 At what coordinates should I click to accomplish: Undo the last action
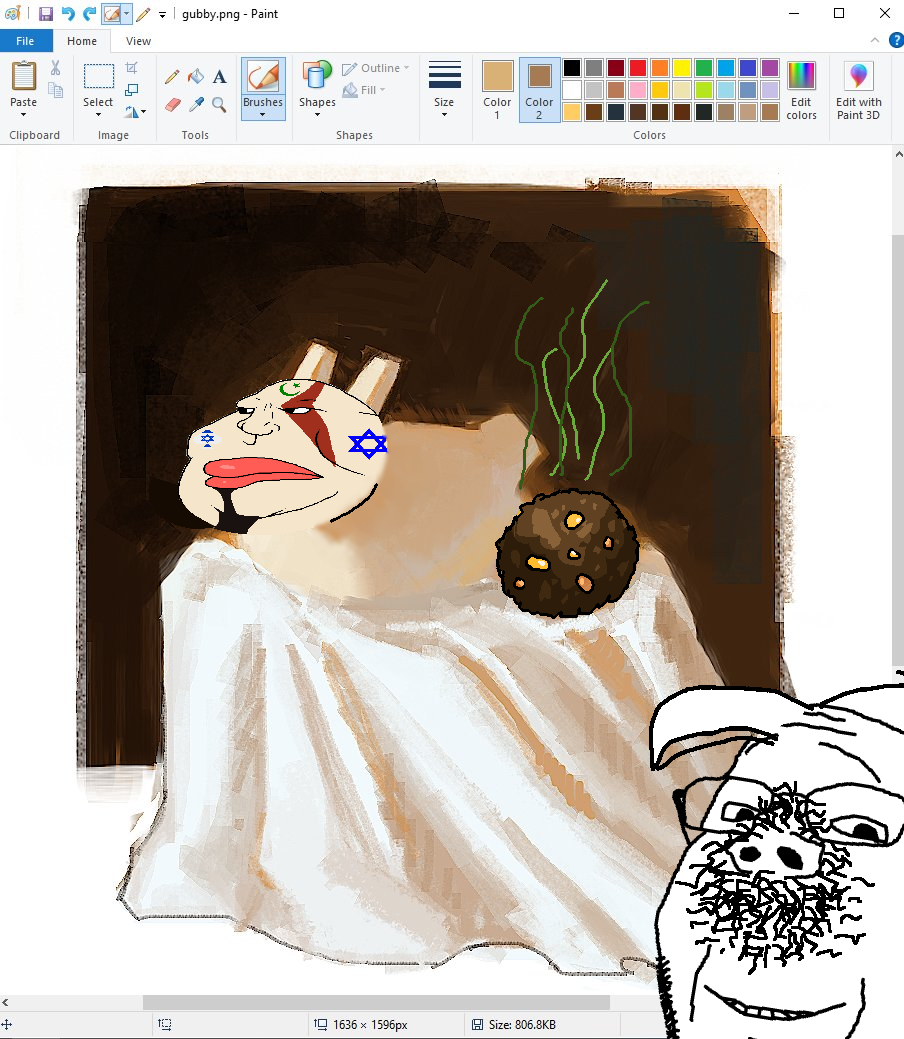click(68, 14)
